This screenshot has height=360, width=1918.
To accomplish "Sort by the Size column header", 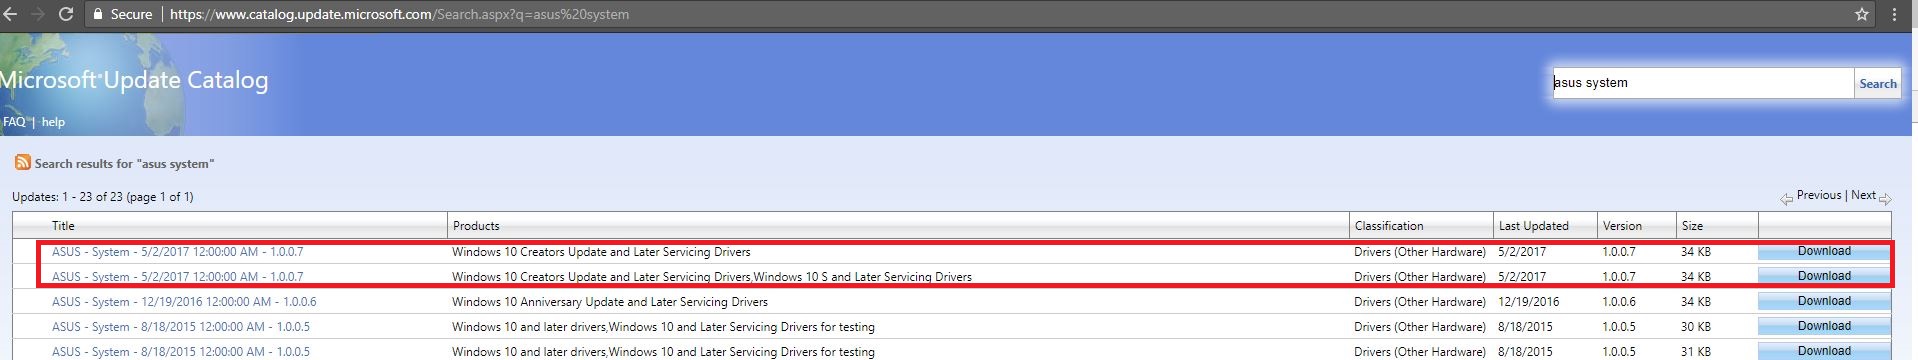I will (1692, 226).
